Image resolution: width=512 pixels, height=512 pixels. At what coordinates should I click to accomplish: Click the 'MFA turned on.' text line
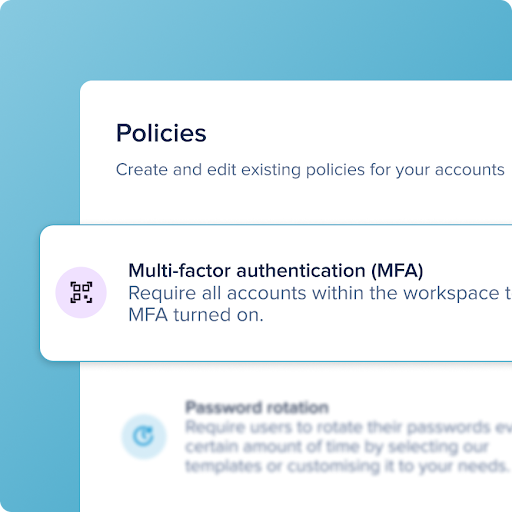196,315
